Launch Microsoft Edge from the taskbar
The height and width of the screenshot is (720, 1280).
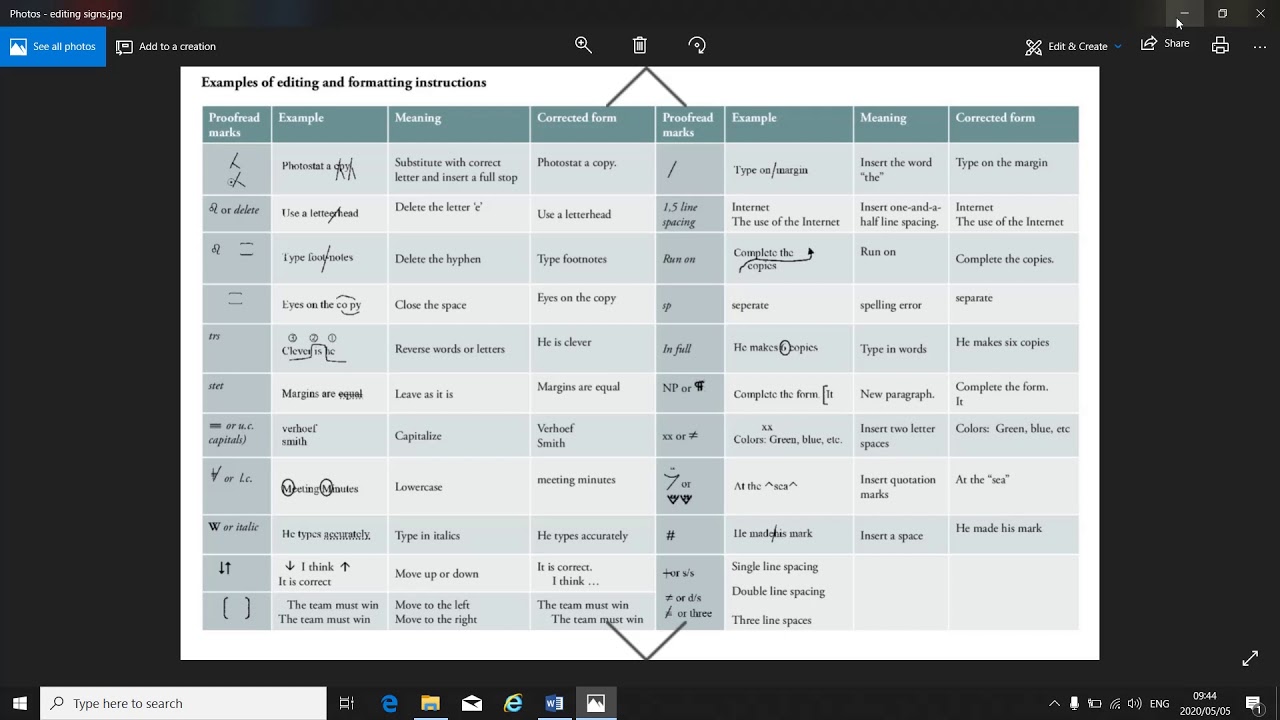click(x=389, y=703)
